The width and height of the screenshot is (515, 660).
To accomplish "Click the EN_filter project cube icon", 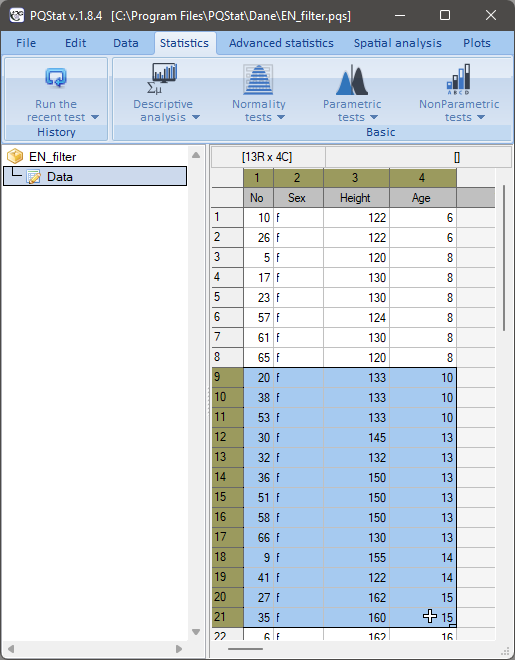I will [15, 157].
